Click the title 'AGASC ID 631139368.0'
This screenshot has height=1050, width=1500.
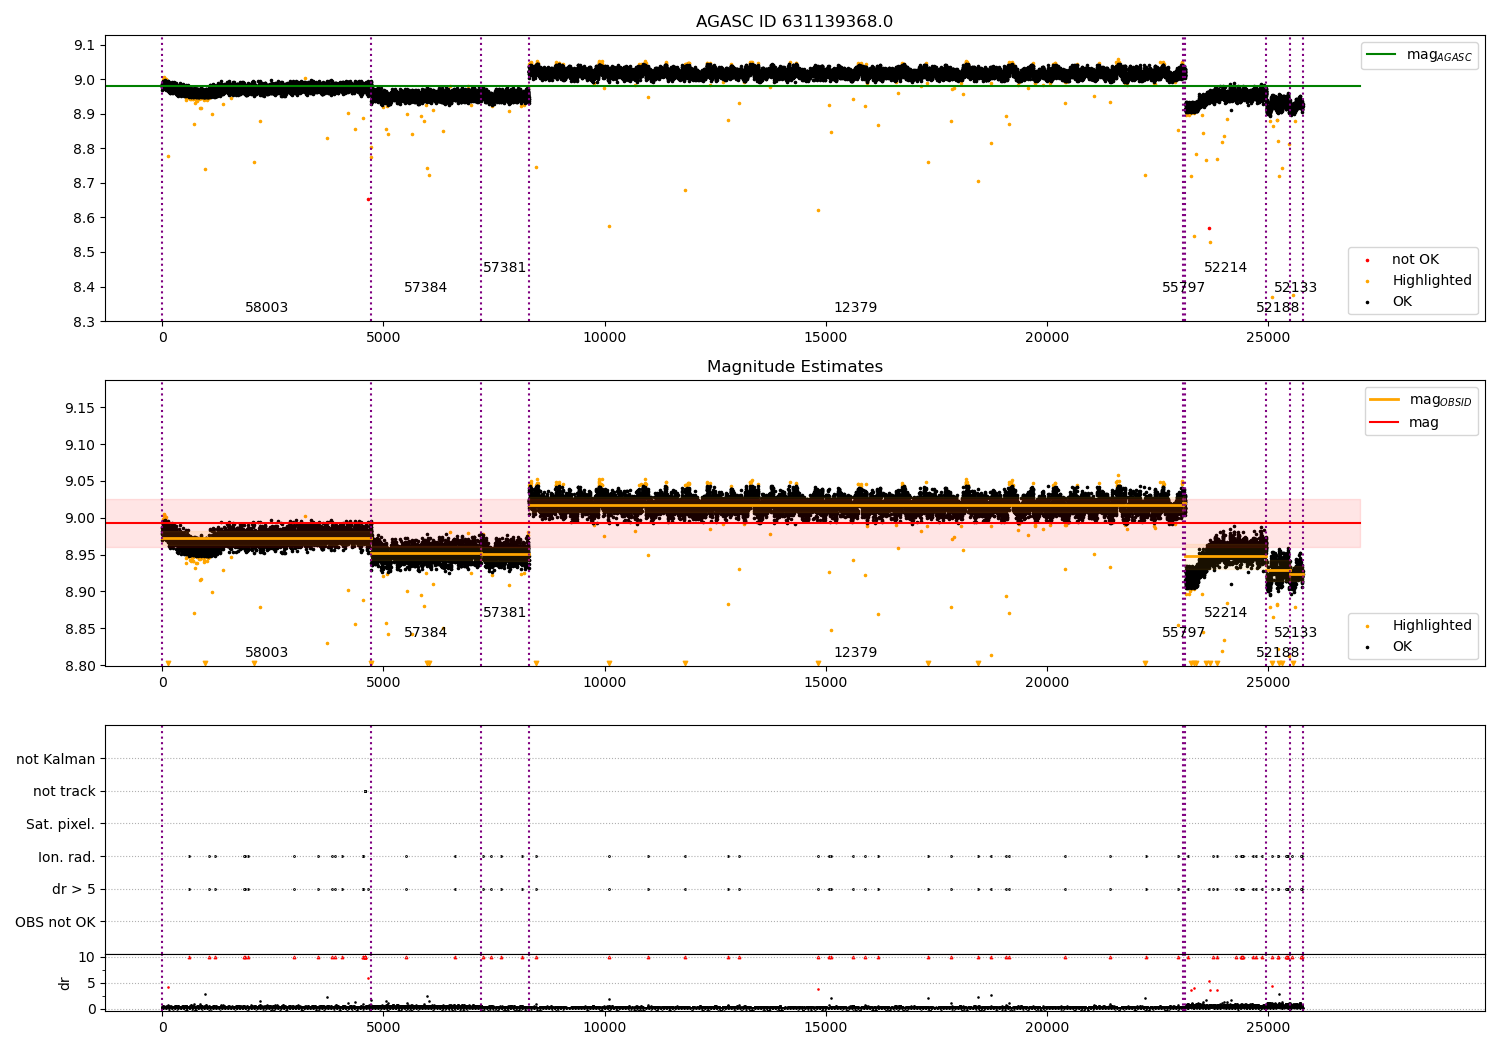[x=794, y=22]
